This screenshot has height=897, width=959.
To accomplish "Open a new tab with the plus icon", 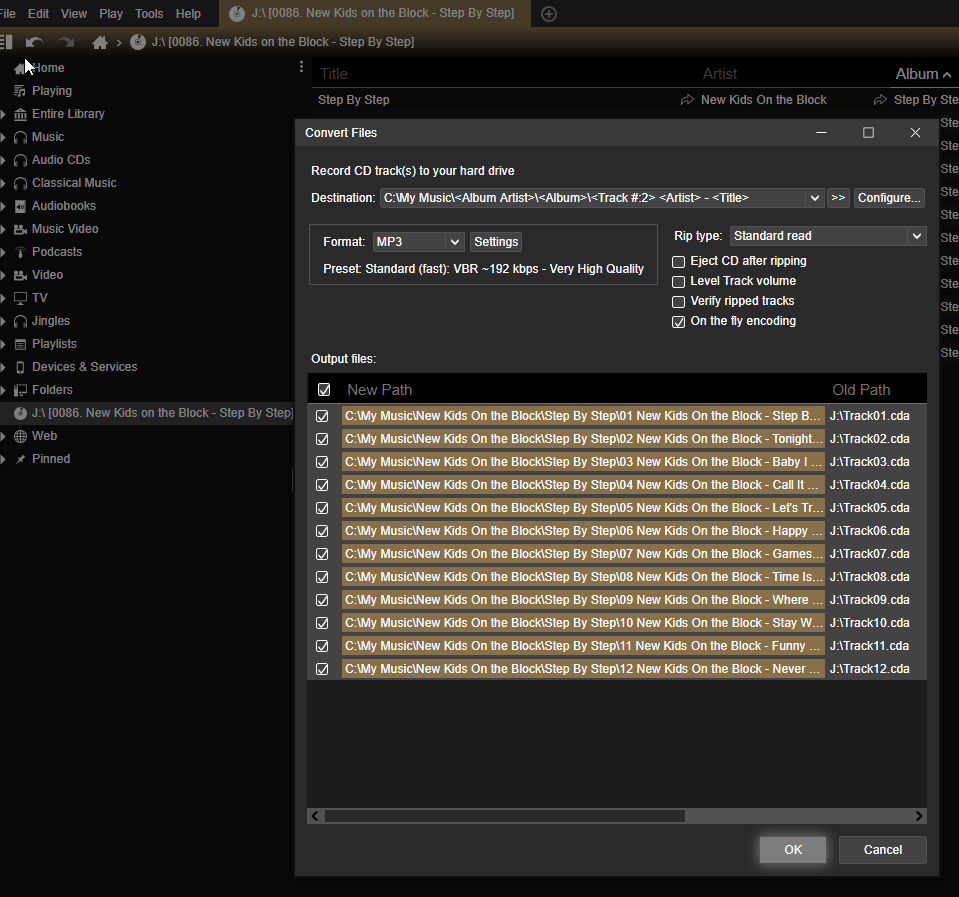I will tap(549, 14).
